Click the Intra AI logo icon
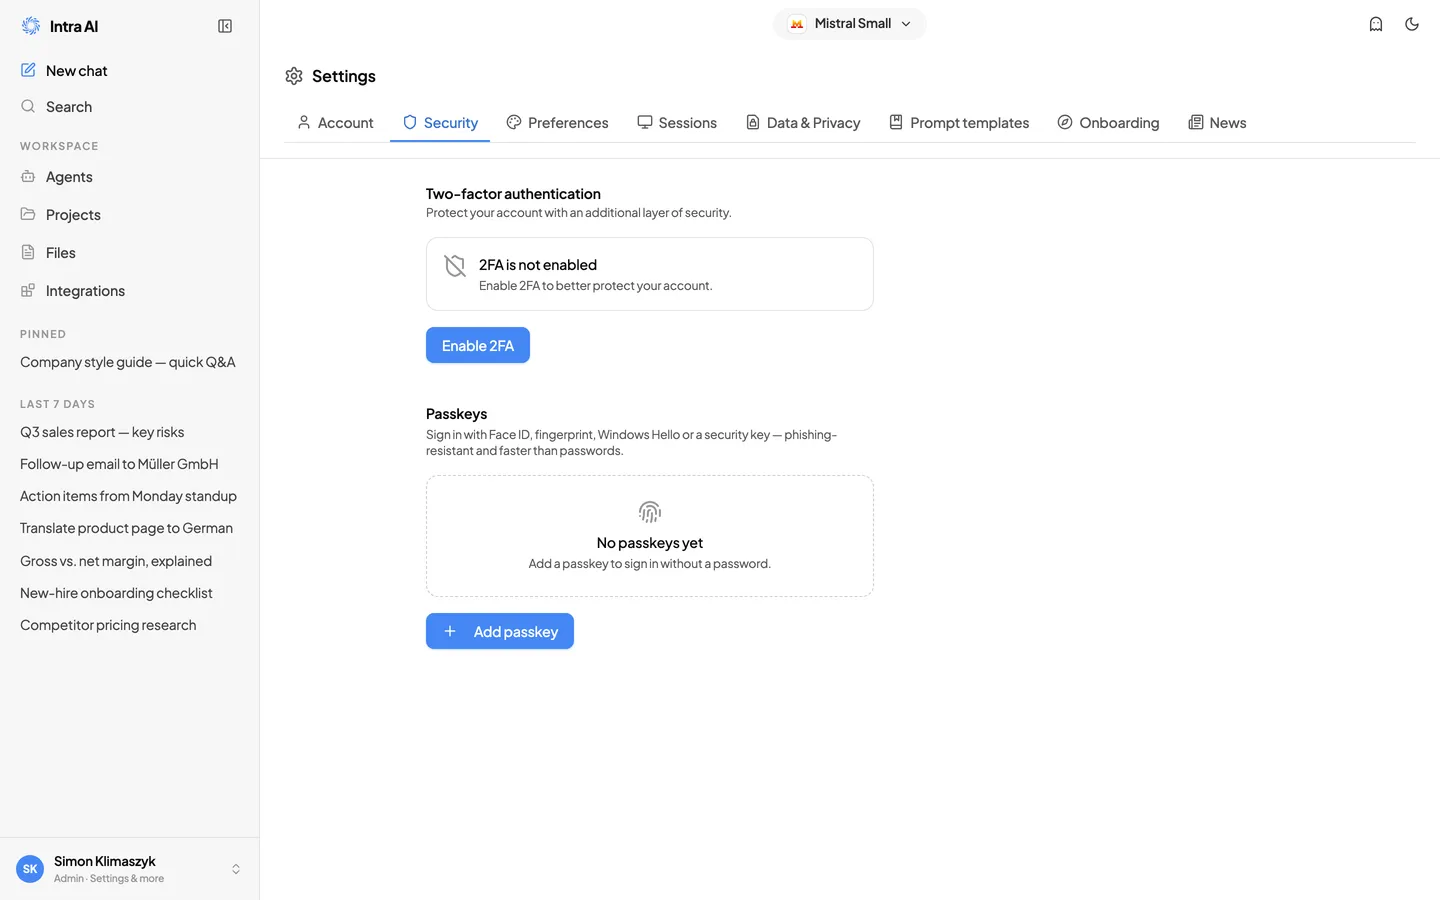1440x900 pixels. tap(31, 26)
